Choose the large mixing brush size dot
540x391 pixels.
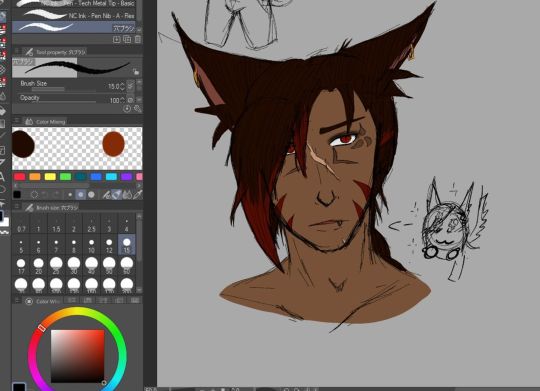point(91,195)
